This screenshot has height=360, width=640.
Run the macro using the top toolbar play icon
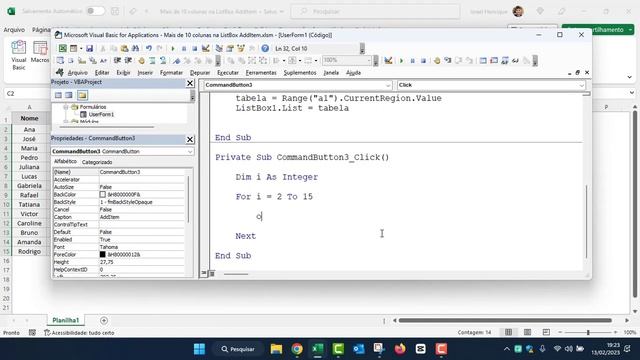(x=173, y=49)
